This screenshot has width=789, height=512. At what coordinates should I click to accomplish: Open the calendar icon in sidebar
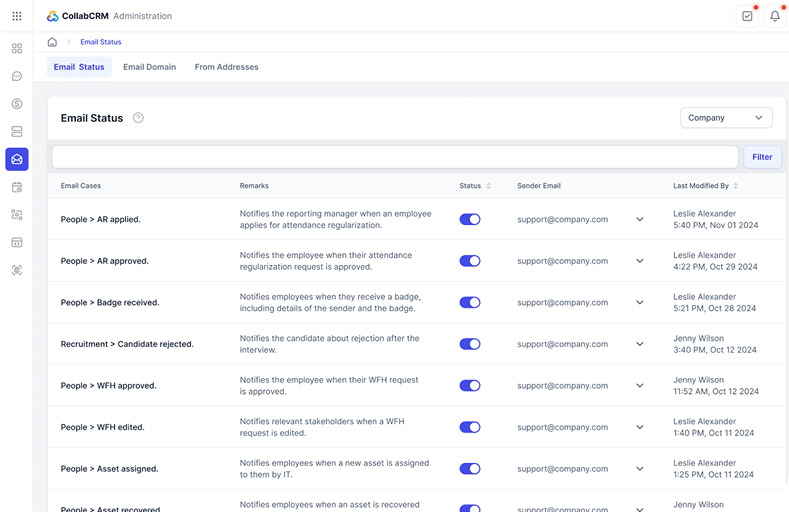(17, 187)
